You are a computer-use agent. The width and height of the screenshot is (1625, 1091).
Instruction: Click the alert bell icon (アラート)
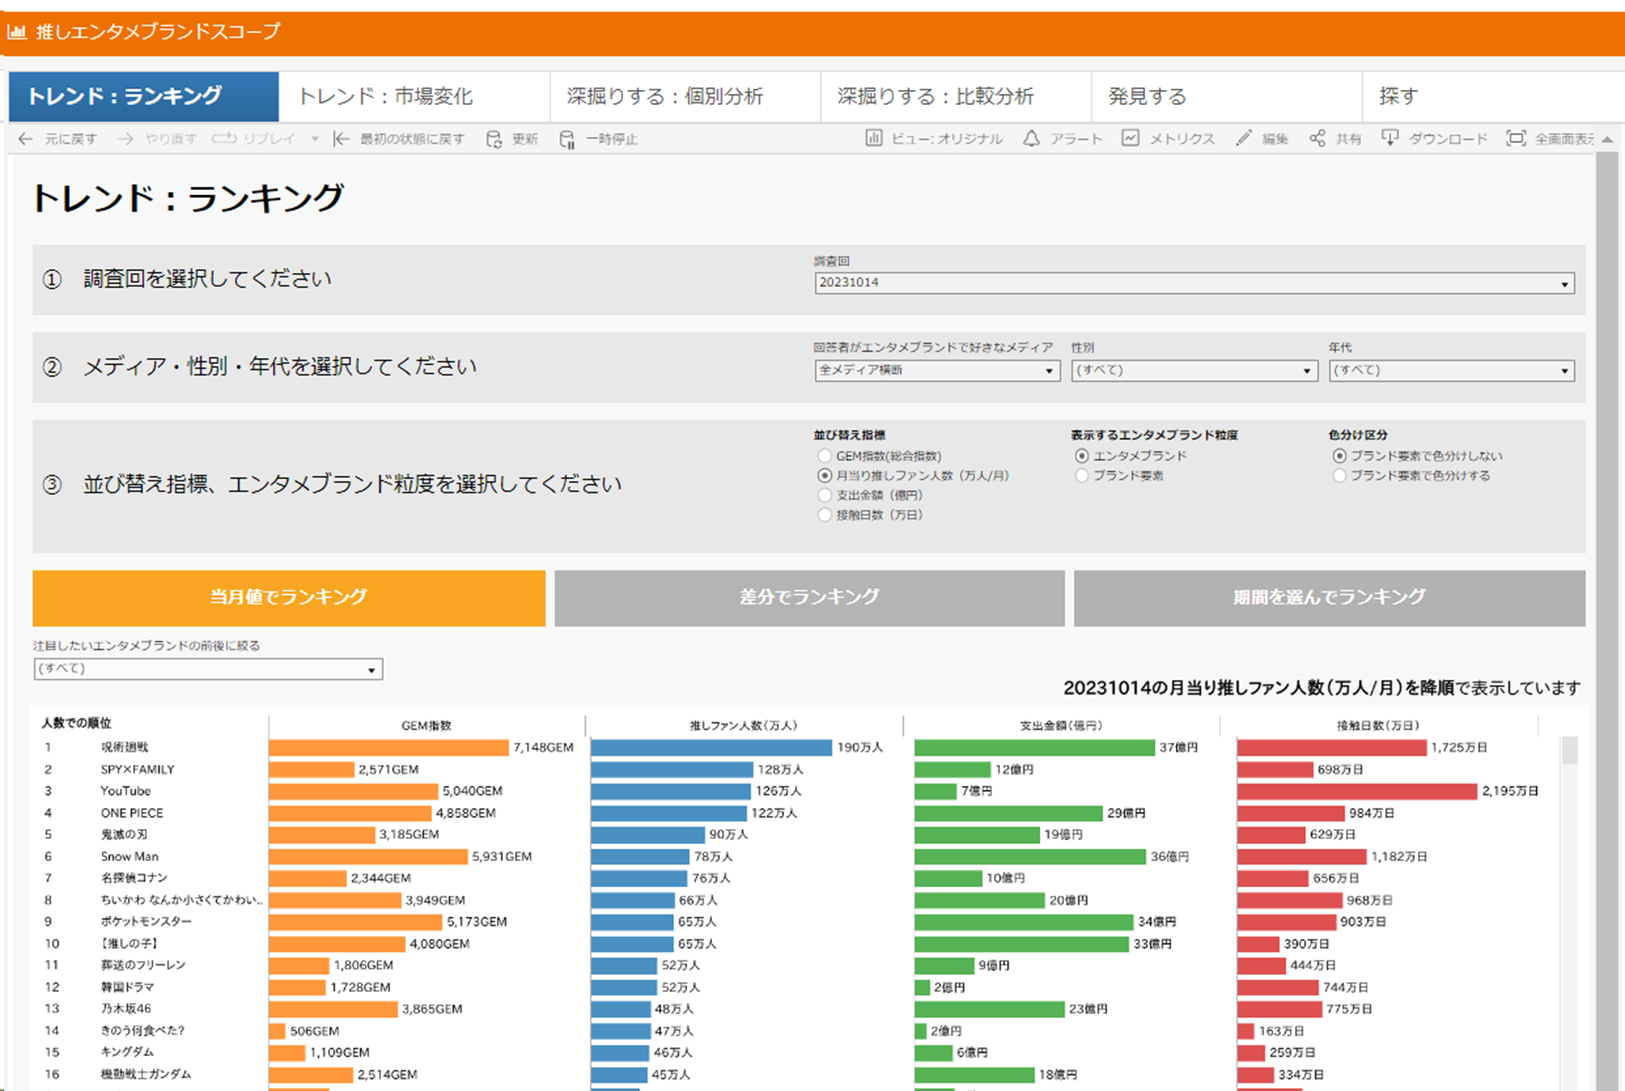pyautogui.click(x=1031, y=138)
